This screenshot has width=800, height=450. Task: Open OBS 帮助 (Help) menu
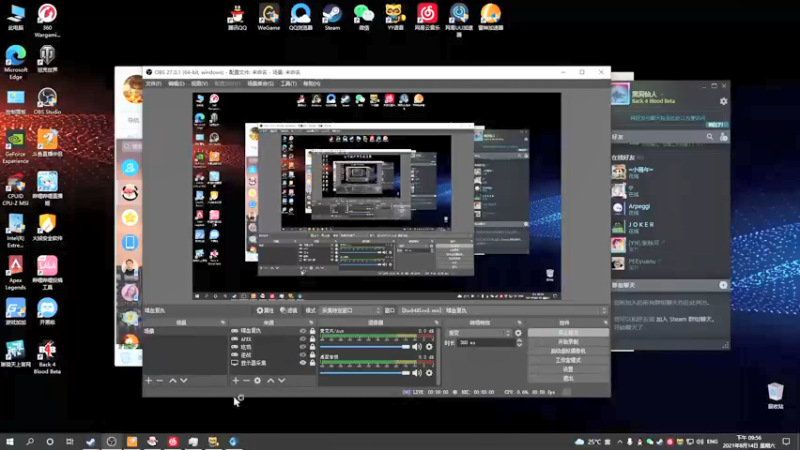click(311, 84)
